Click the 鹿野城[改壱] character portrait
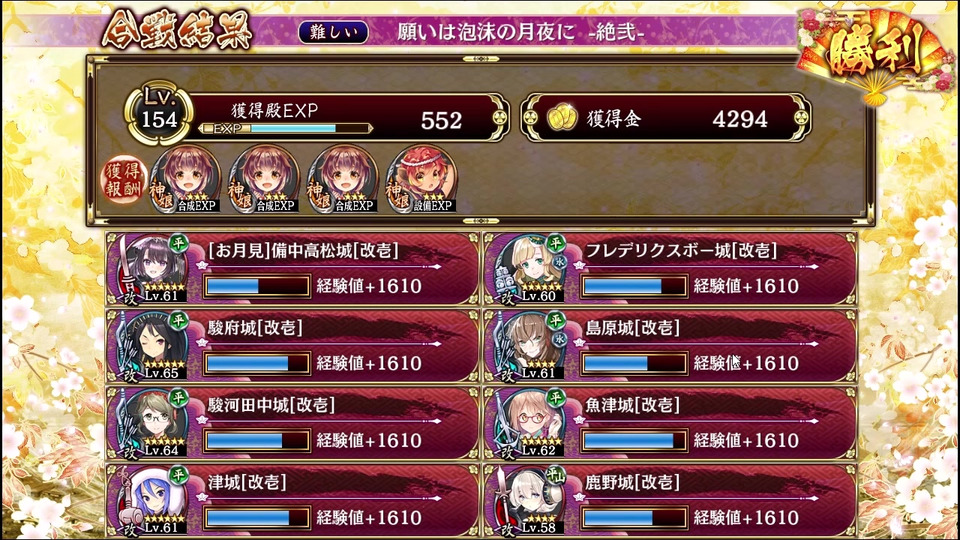 (x=530, y=500)
